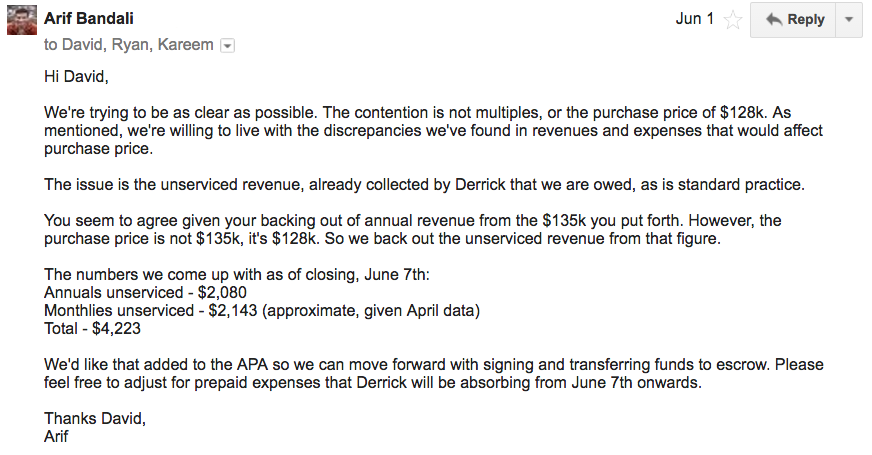The width and height of the screenshot is (872, 455).
Task: Click the sentence about unserviced revenue by Derrick
Action: coord(424,184)
